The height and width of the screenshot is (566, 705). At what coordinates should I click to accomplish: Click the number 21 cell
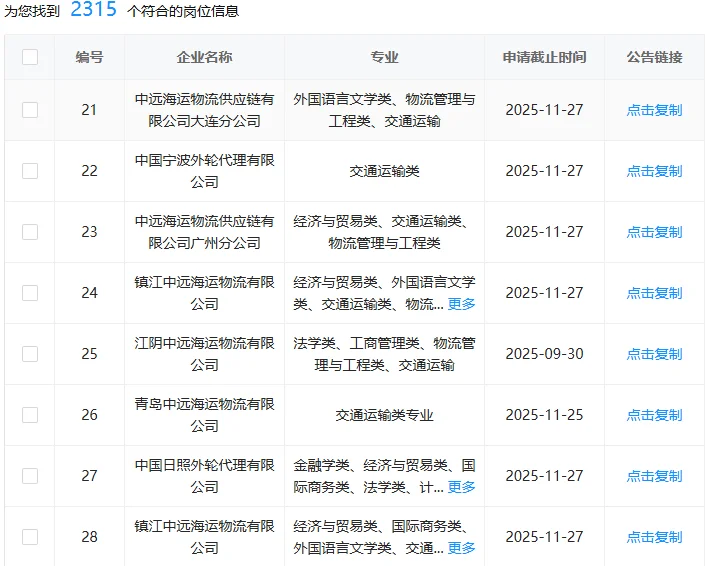[x=89, y=110]
